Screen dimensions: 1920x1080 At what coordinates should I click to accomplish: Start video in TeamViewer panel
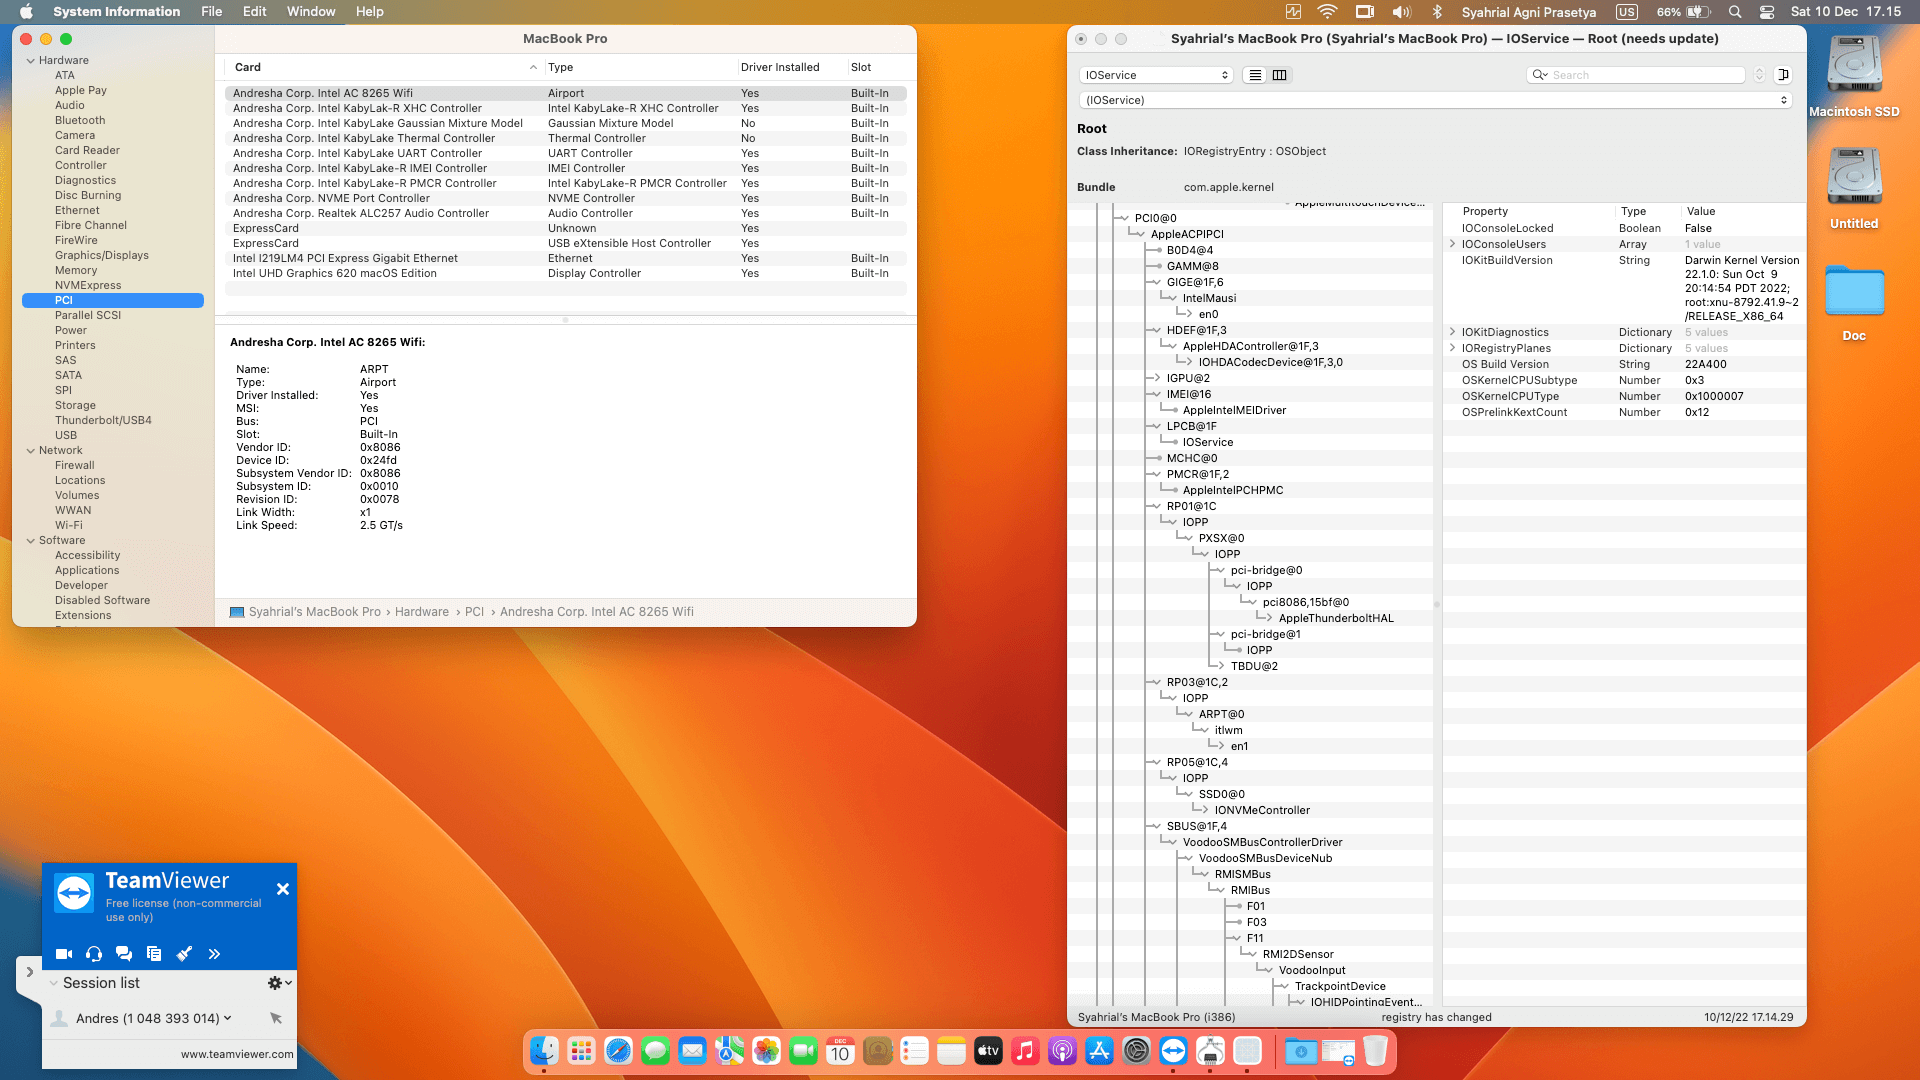point(64,954)
